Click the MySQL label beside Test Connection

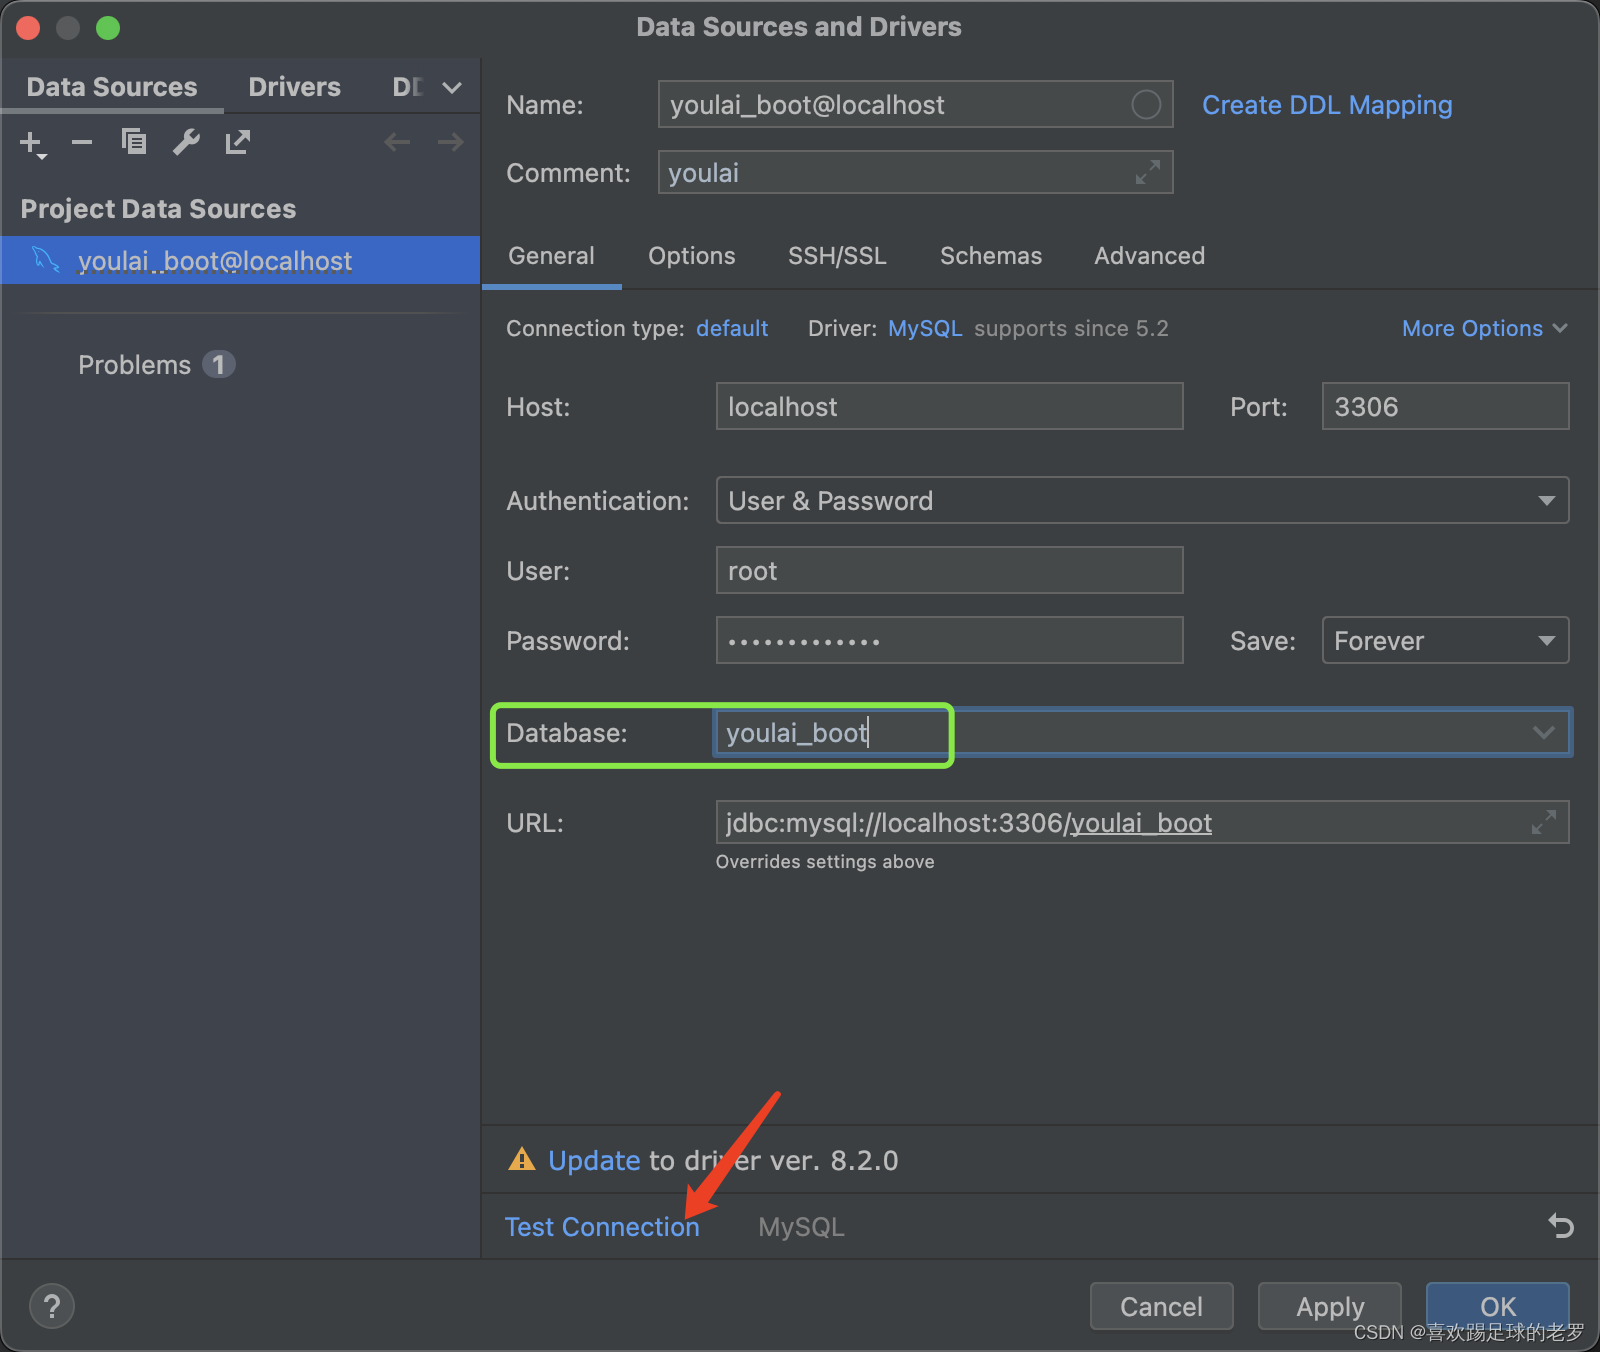point(801,1227)
